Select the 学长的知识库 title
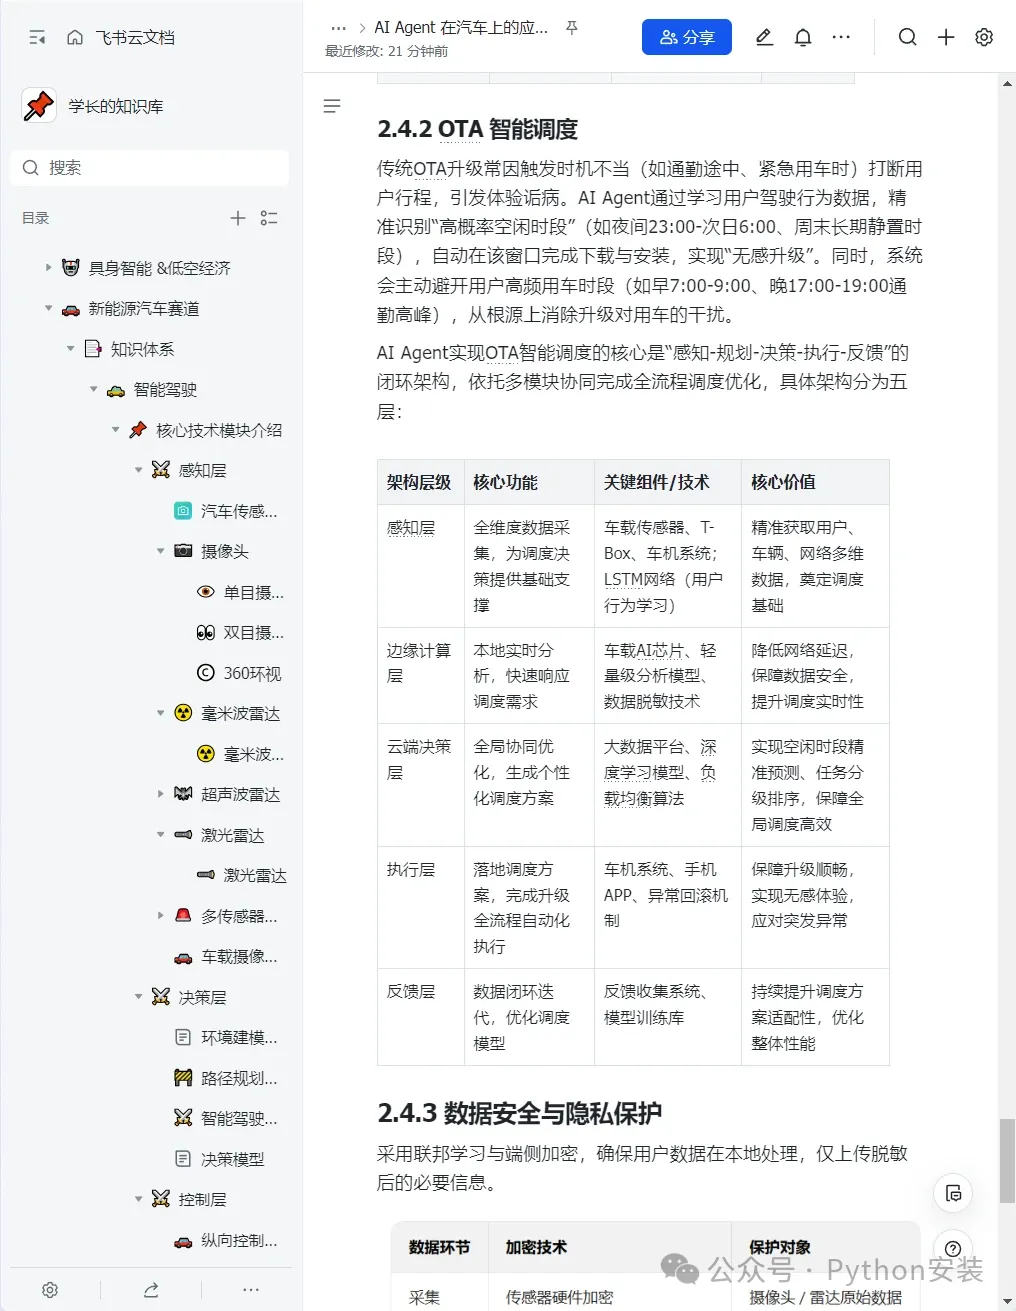Viewport: 1016px width, 1311px height. [116, 106]
